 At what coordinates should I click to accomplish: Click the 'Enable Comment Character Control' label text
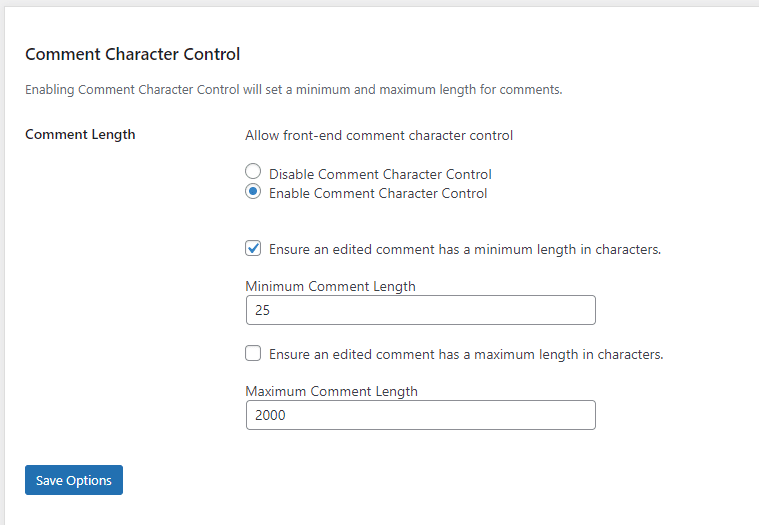(x=378, y=194)
